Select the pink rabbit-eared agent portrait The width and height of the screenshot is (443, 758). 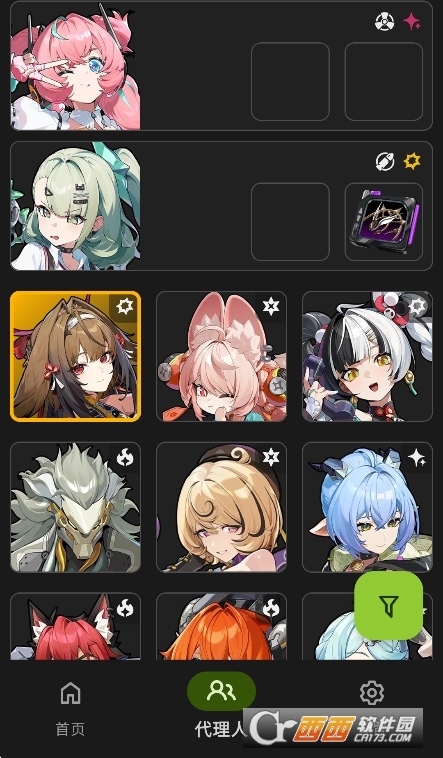(x=222, y=356)
